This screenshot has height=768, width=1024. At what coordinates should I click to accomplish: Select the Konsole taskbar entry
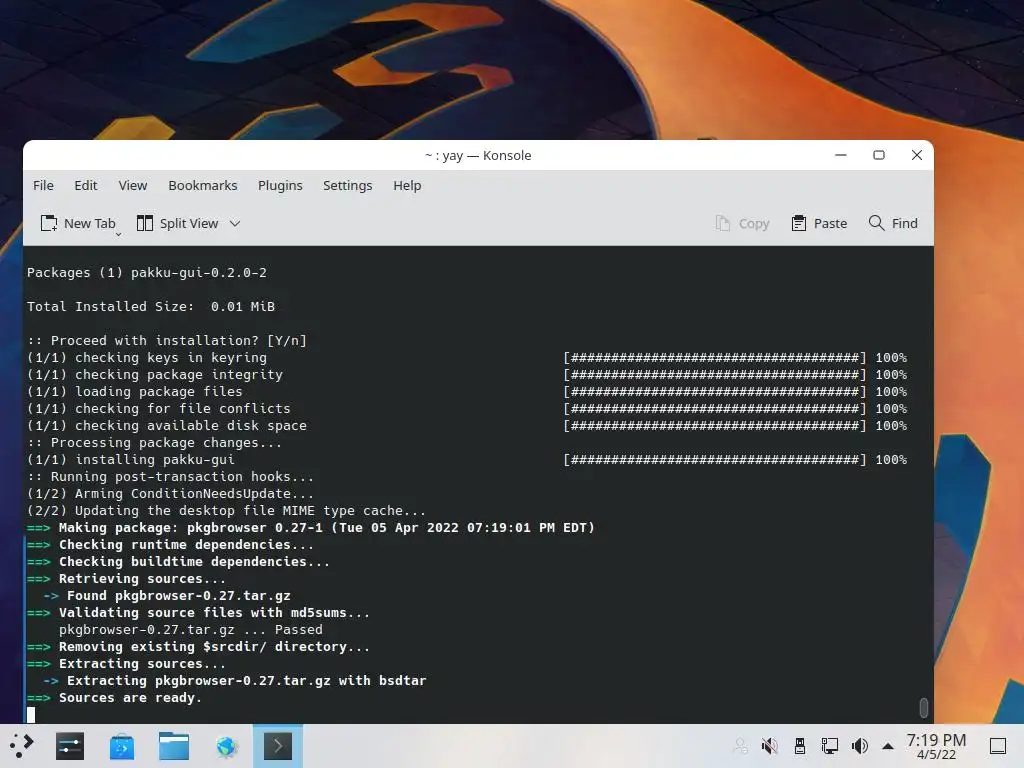click(x=278, y=746)
